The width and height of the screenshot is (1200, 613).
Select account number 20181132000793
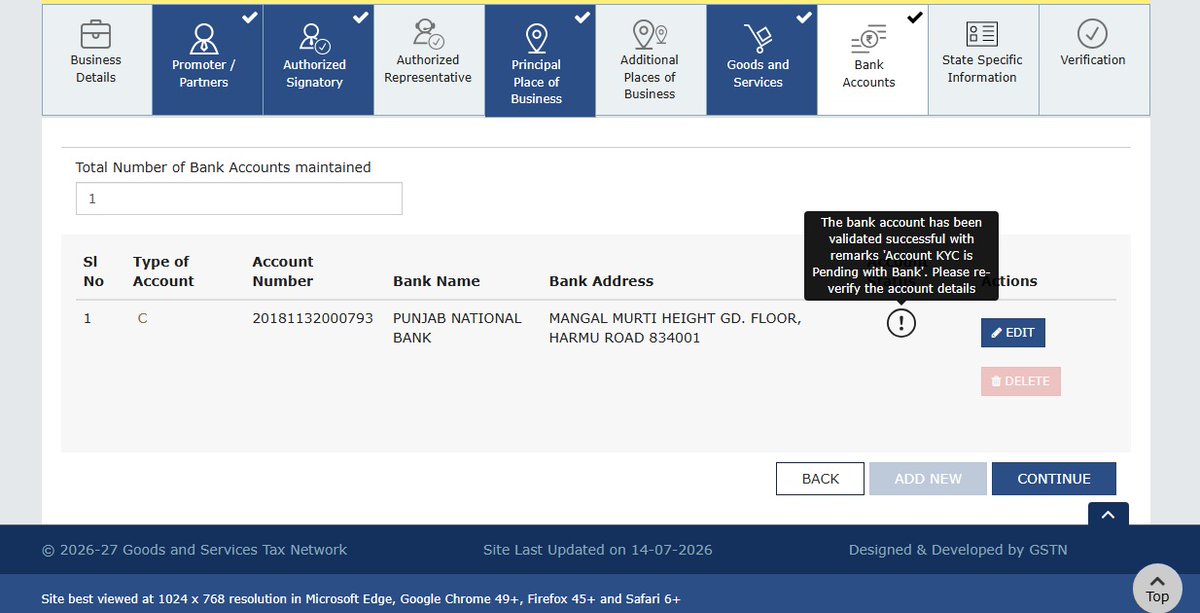point(313,318)
